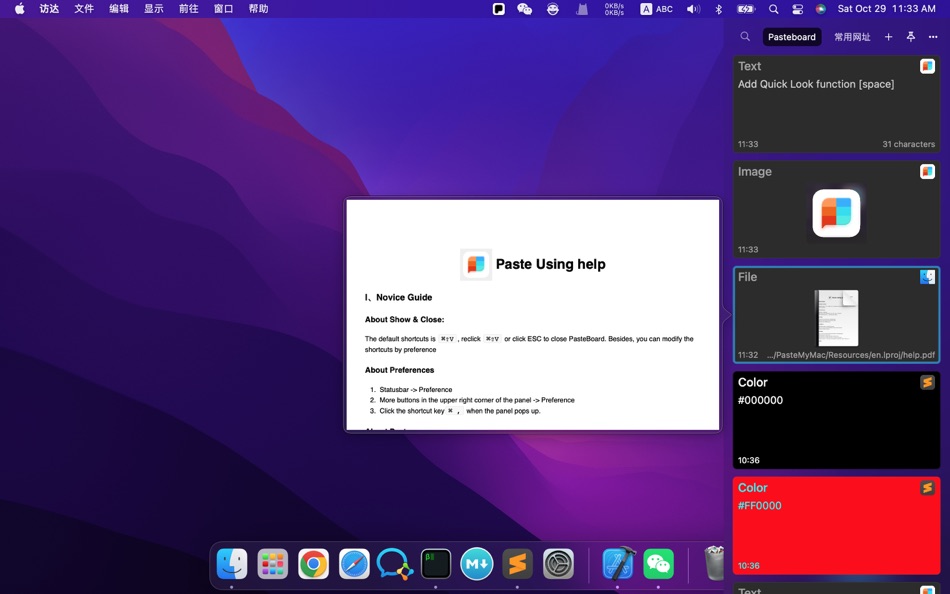The width and height of the screenshot is (950, 594).
Task: Launch Sublime Text from the Dock
Action: coord(517,564)
